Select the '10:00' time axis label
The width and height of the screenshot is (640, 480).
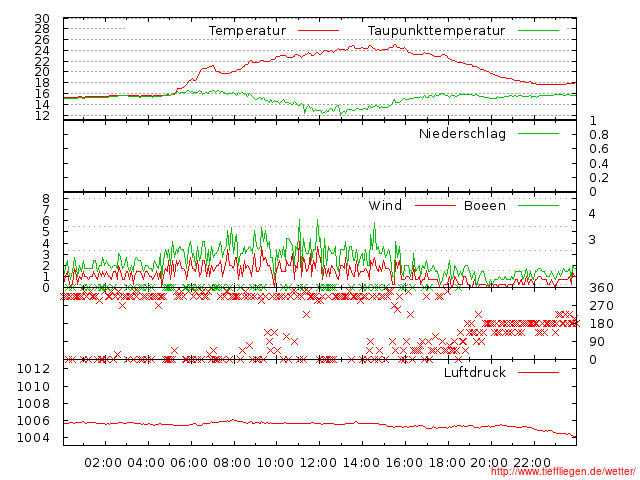pyautogui.click(x=275, y=463)
